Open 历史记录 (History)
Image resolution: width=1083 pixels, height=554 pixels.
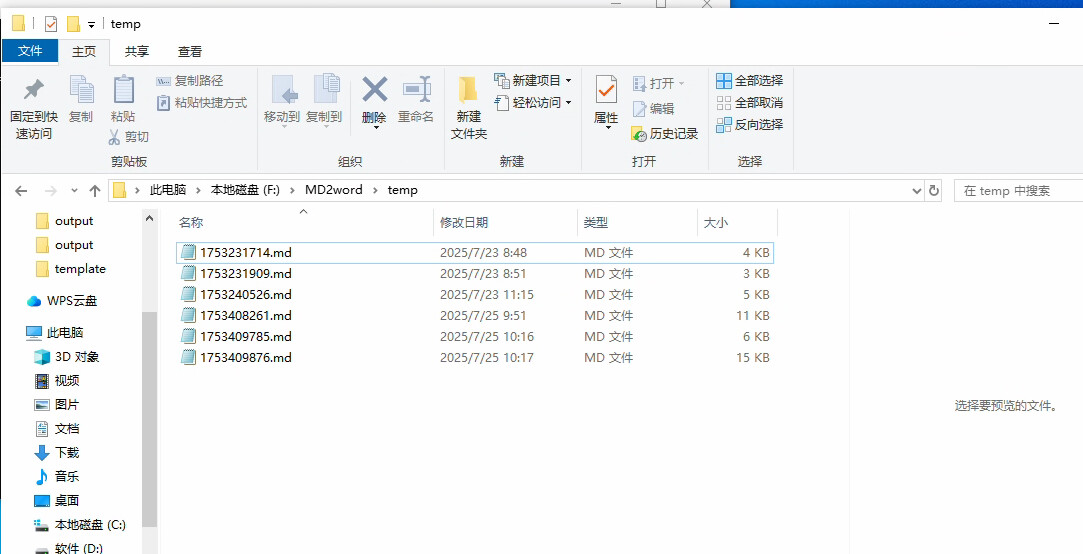click(x=665, y=134)
